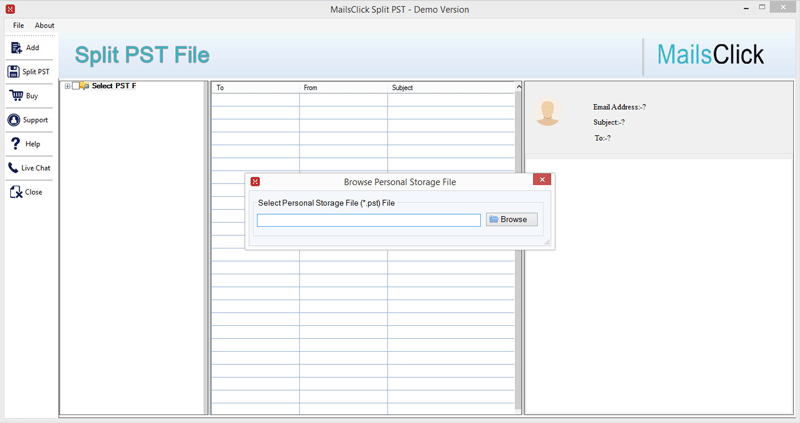
Task: Select the Split PST floppy disk icon
Action: [x=13, y=71]
